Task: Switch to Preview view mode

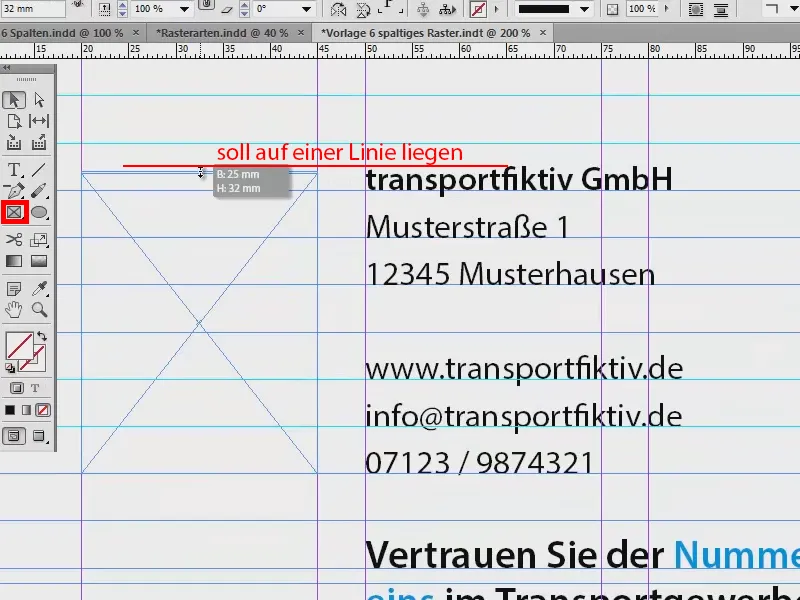Action: (39, 436)
